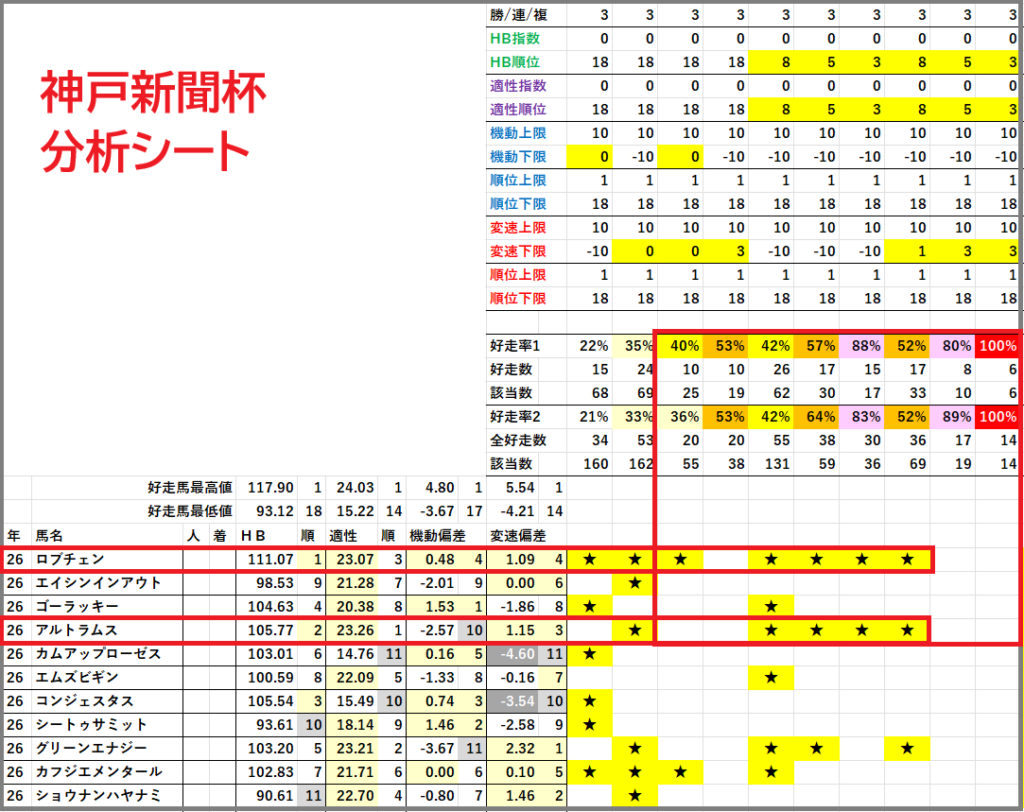Click HB value 90.61
The height and width of the screenshot is (812, 1024).
tap(274, 796)
